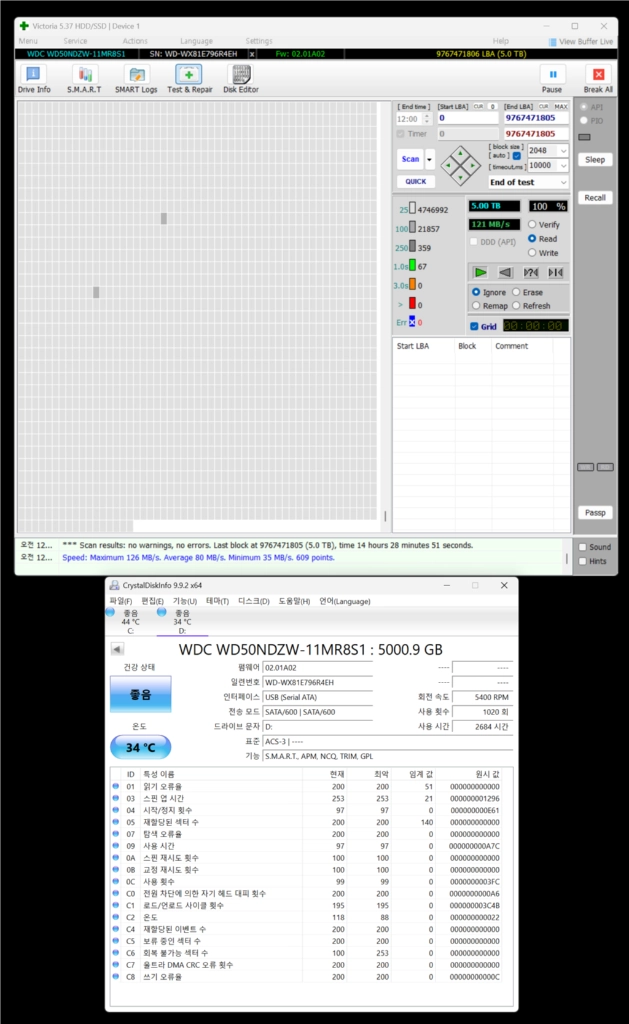Screen dimensions: 629x1024
Task: Click the Sleep button
Action: (x=595, y=159)
